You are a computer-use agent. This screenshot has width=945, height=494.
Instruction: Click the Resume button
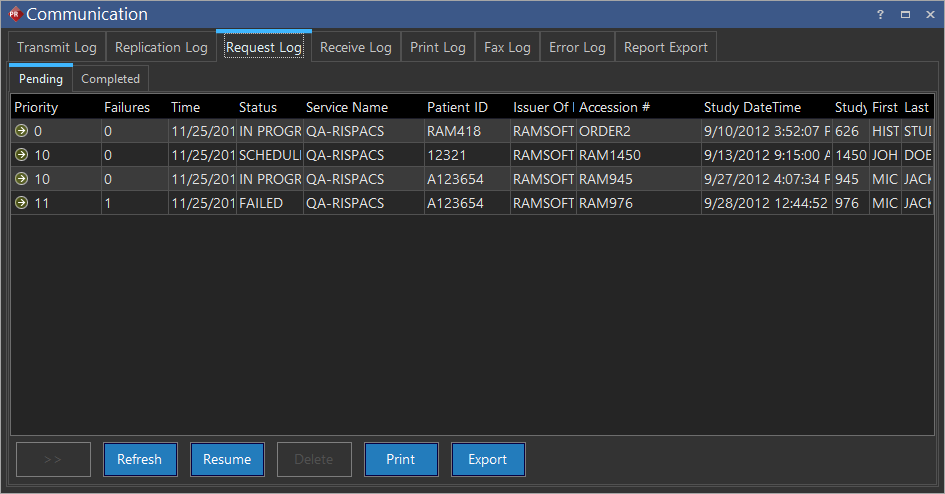[x=227, y=460]
